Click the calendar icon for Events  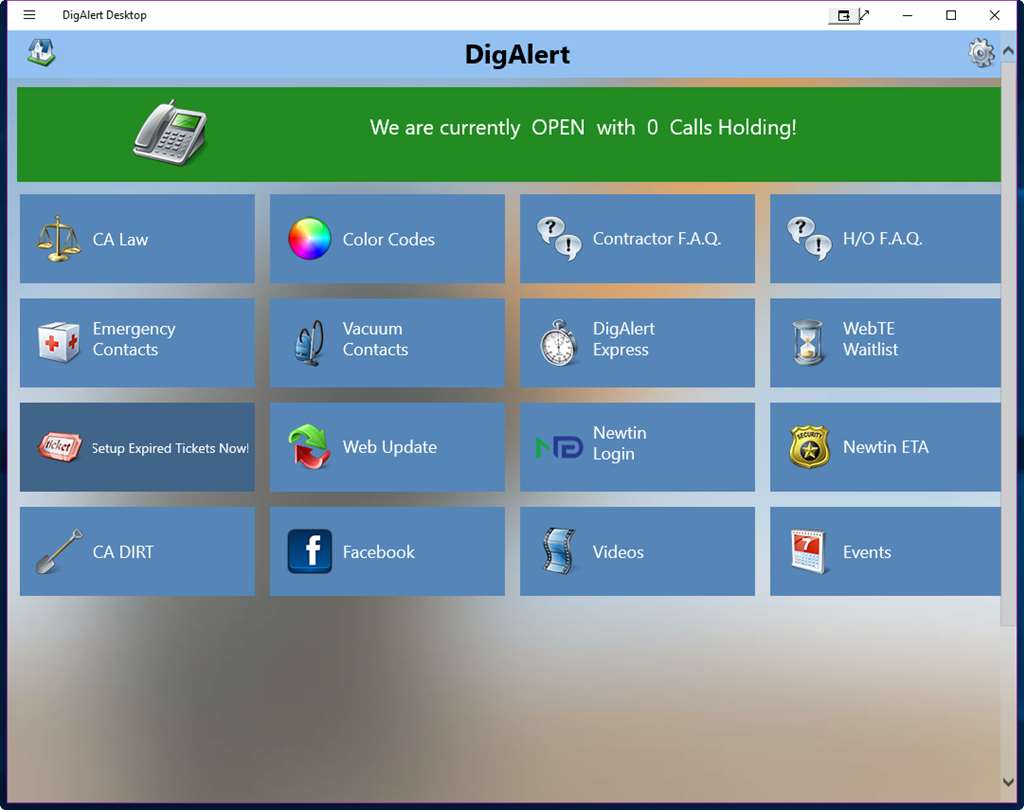point(808,552)
